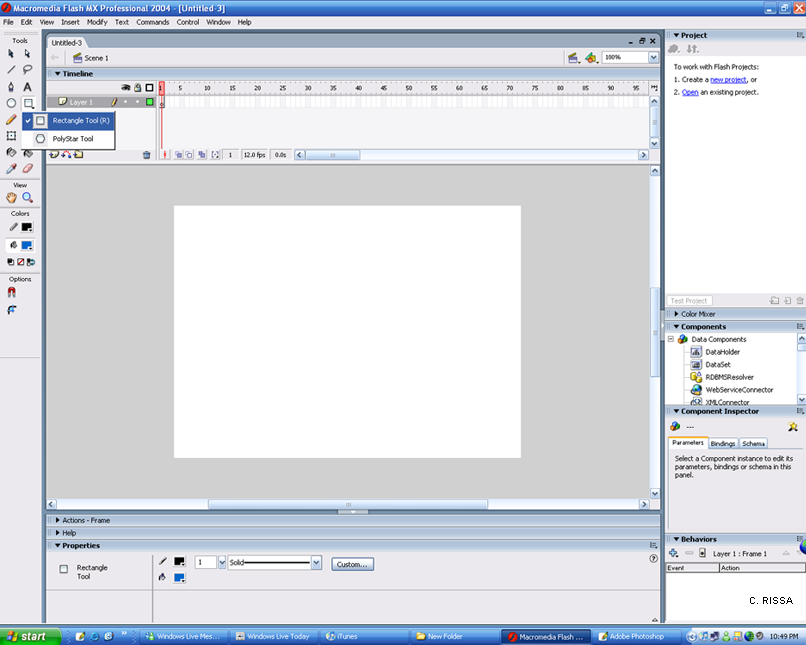The height and width of the screenshot is (645, 806).
Task: Switch to the Bindings tab
Action: coord(723,444)
